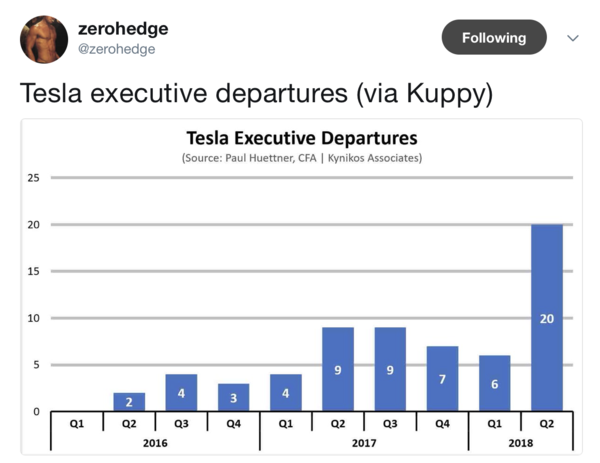Select the 2016 Q3 bar labeled 4
The height and width of the screenshot is (463, 600).
tap(181, 393)
